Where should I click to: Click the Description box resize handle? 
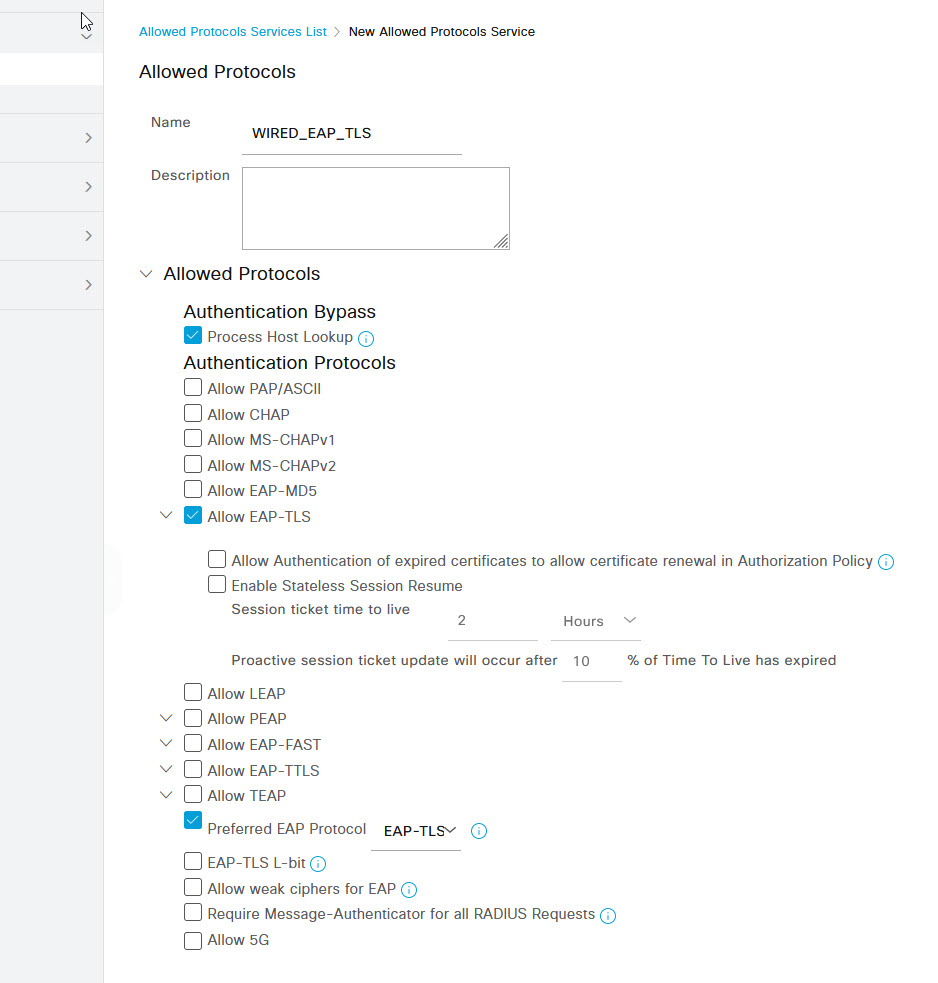click(x=501, y=241)
